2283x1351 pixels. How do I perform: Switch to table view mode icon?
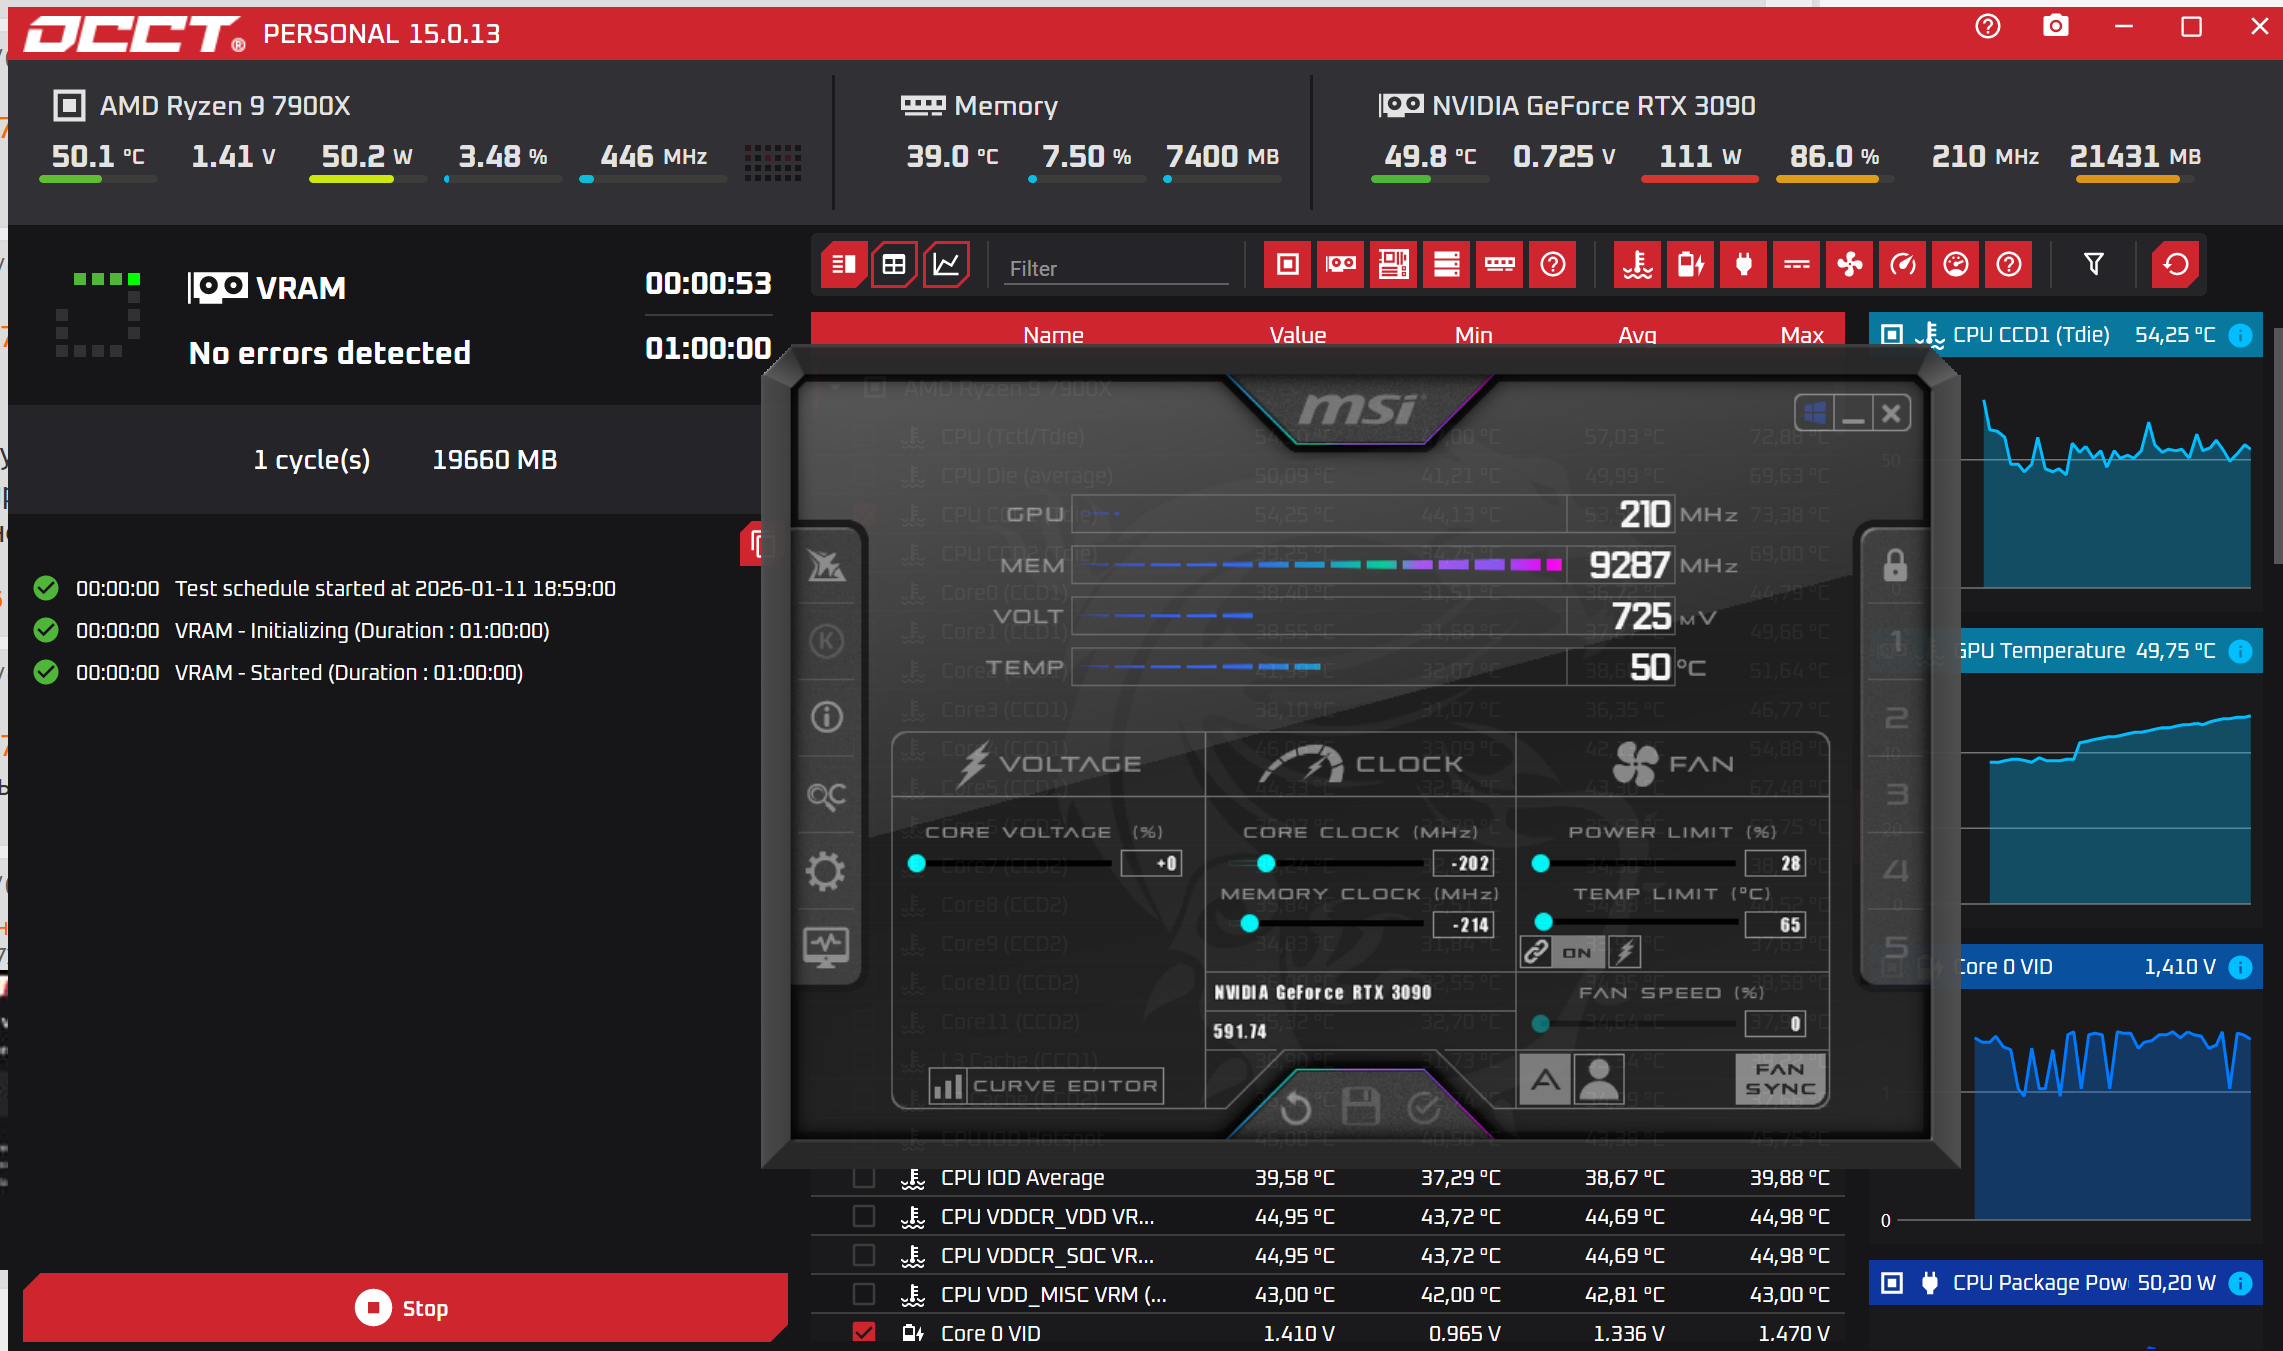[x=893, y=265]
